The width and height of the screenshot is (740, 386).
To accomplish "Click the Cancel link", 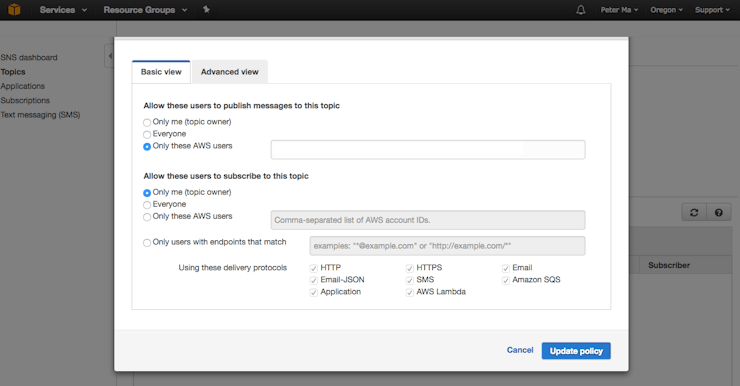I will pyautogui.click(x=520, y=350).
